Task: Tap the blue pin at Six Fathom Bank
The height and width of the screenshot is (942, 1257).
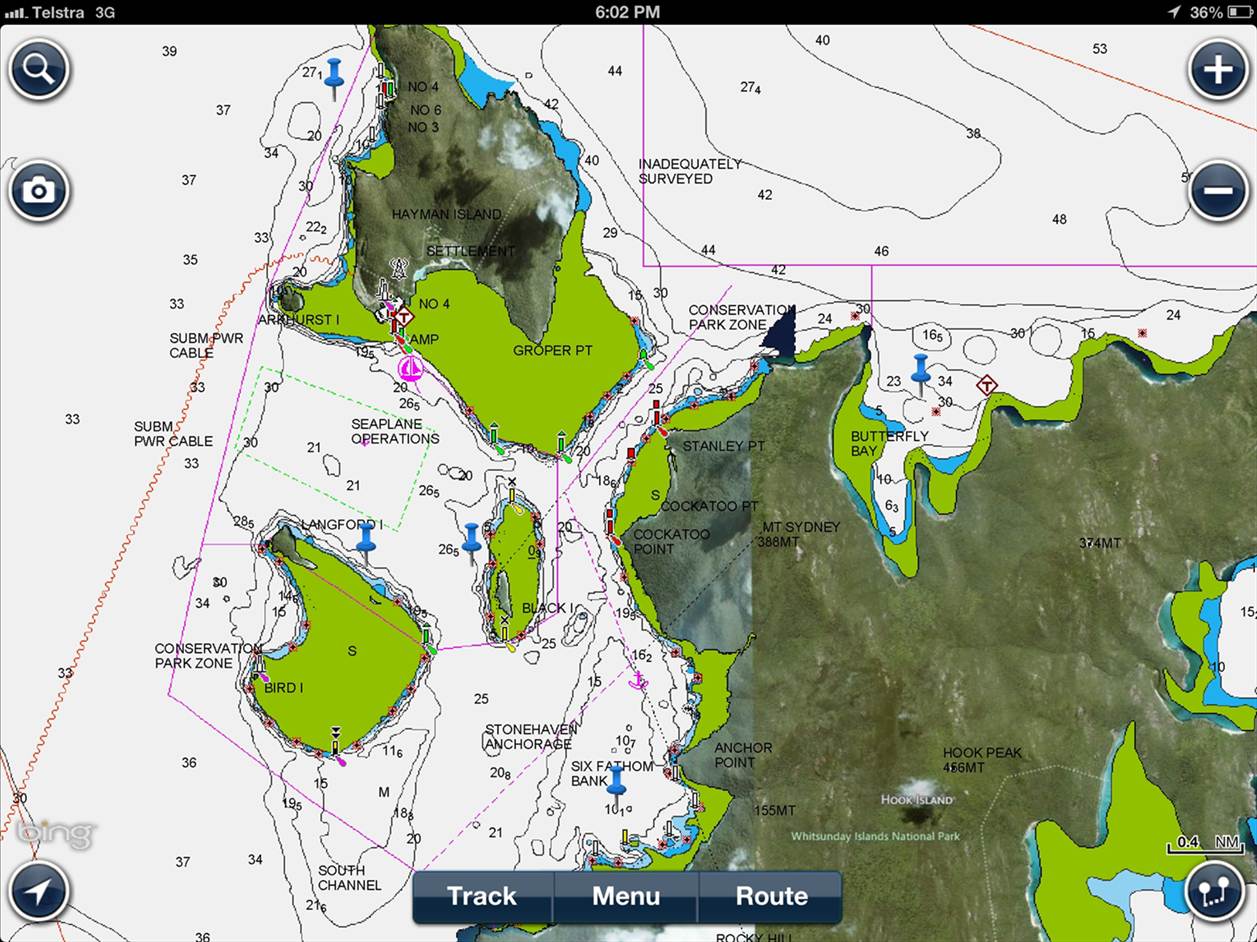Action: point(615,782)
